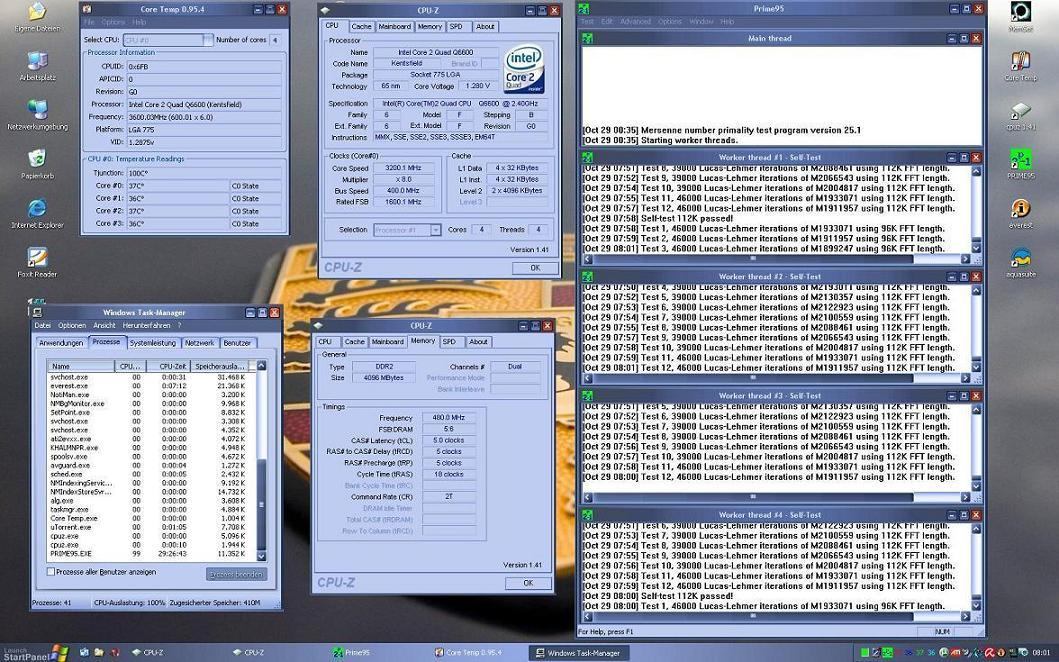
Task: Open the Foxit Reader desktop icon
Action: click(37, 261)
